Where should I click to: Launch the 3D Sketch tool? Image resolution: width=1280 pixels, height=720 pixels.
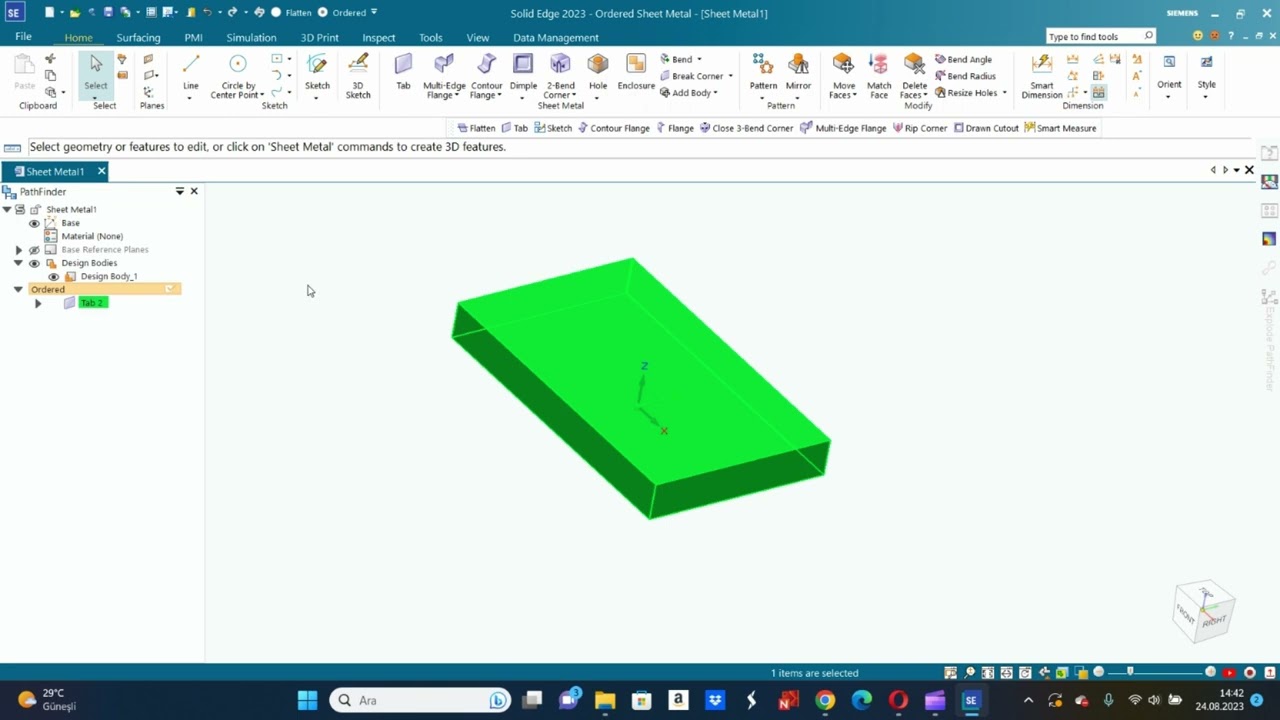pyautogui.click(x=358, y=77)
